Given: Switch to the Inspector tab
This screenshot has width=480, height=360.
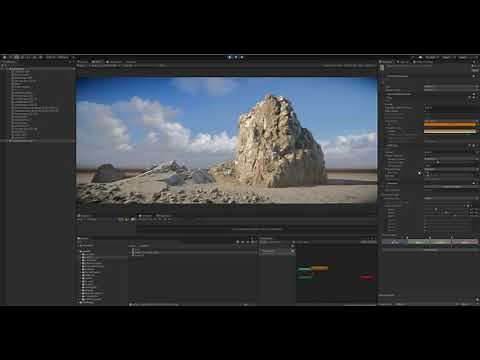Looking at the screenshot, I should 387,62.
